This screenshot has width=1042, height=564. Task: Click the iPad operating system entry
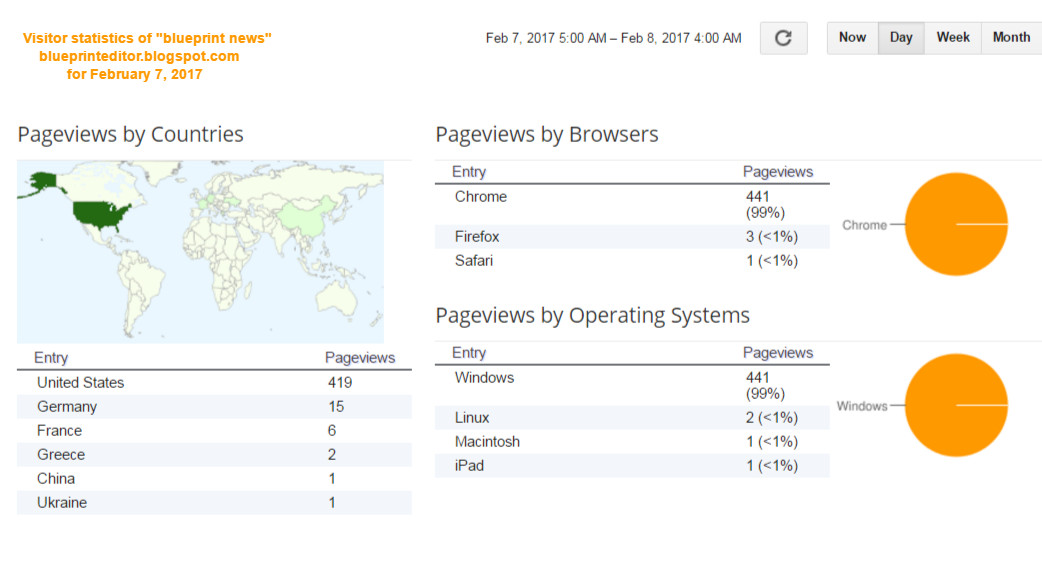click(469, 465)
